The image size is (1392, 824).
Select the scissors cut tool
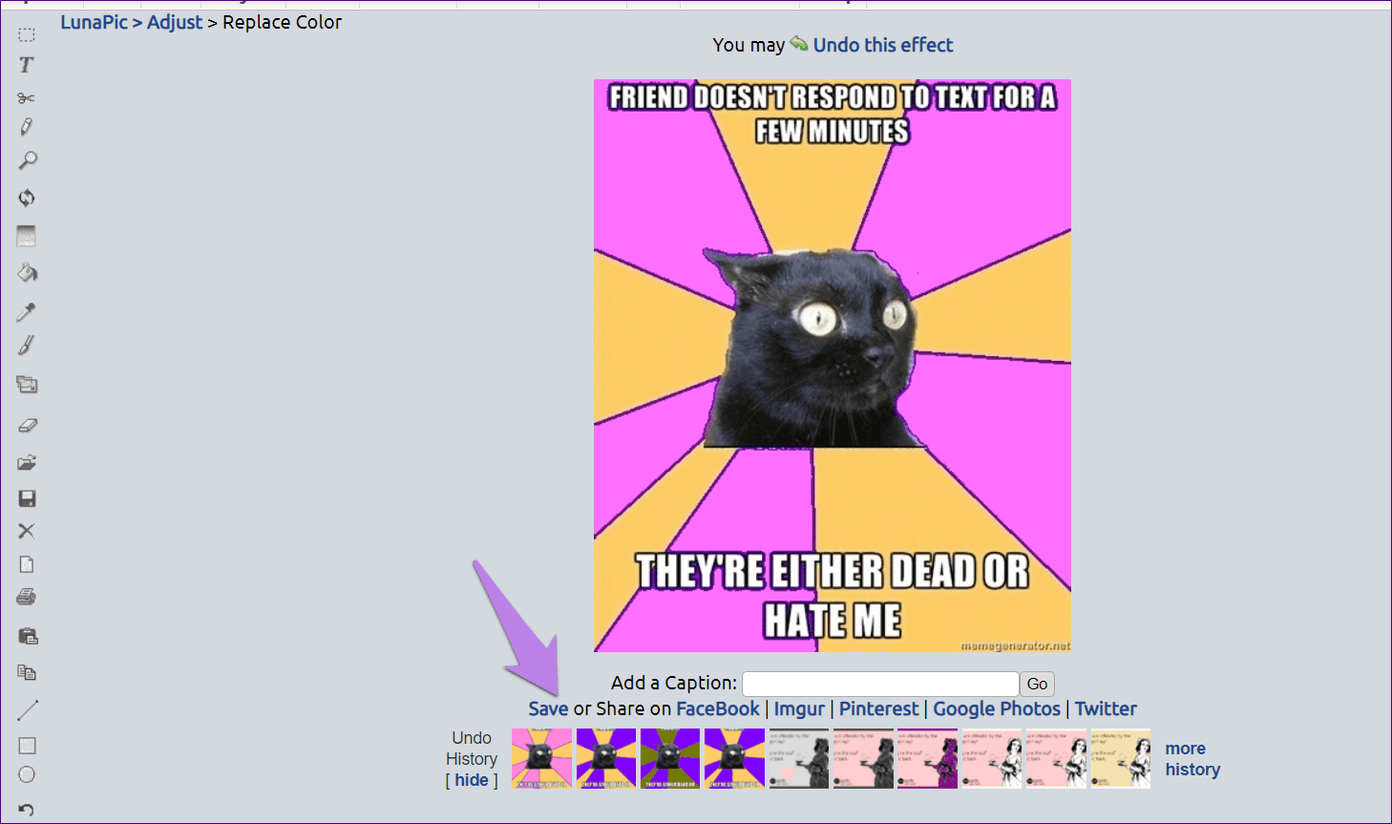point(27,98)
